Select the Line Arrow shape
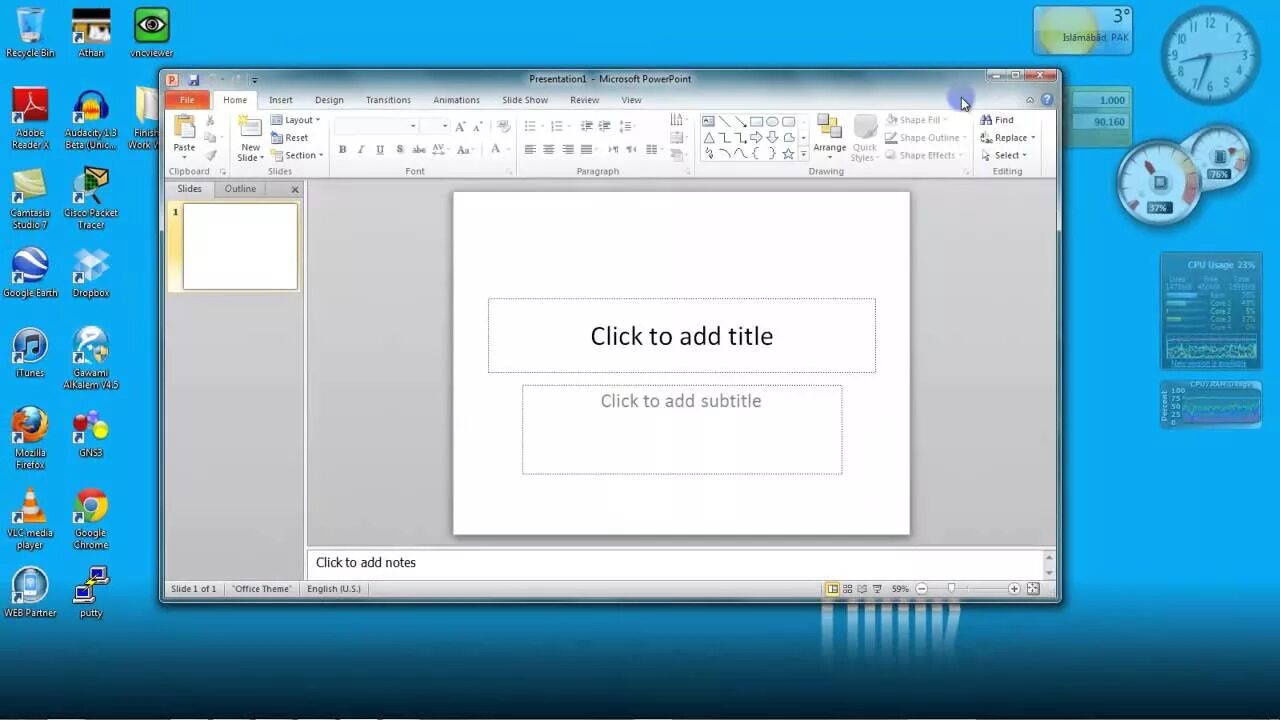1280x720 pixels. [740, 121]
